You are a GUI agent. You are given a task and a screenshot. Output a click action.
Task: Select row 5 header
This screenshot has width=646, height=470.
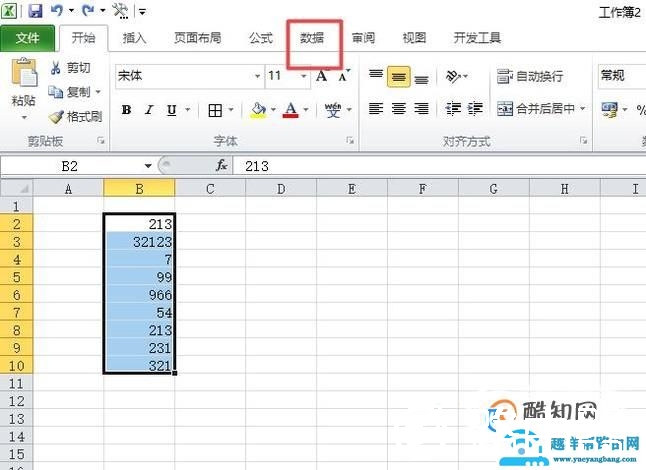[16, 277]
